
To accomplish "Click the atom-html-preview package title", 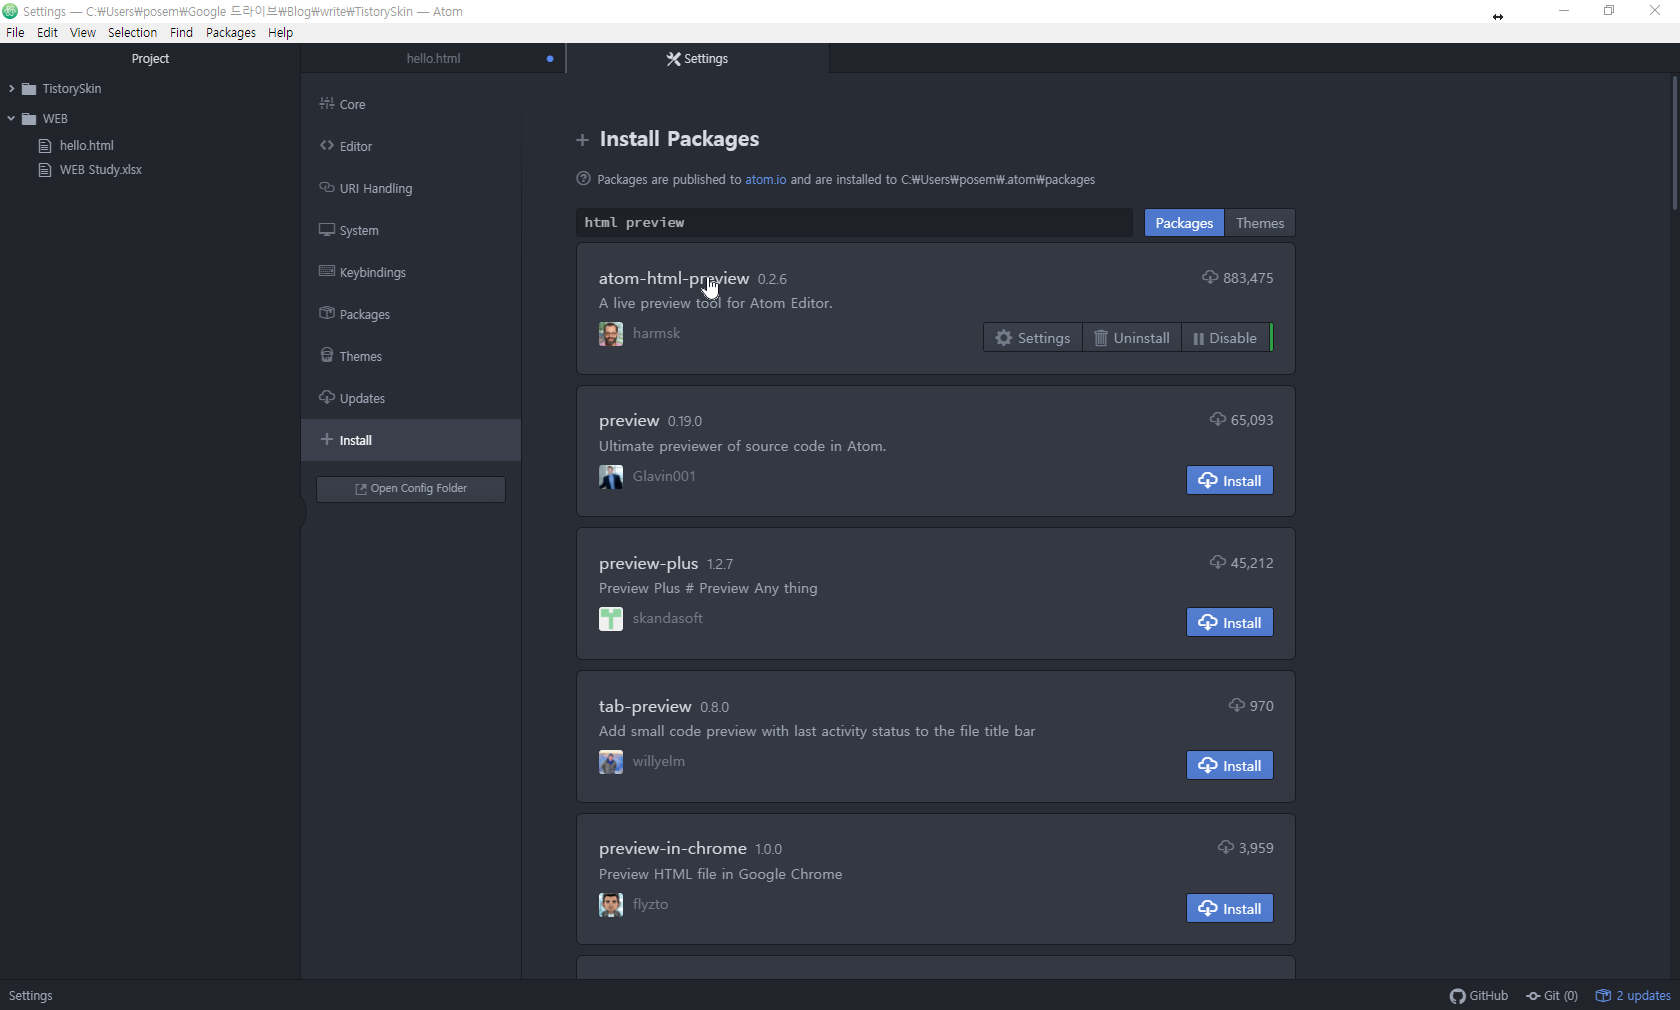I will point(674,278).
